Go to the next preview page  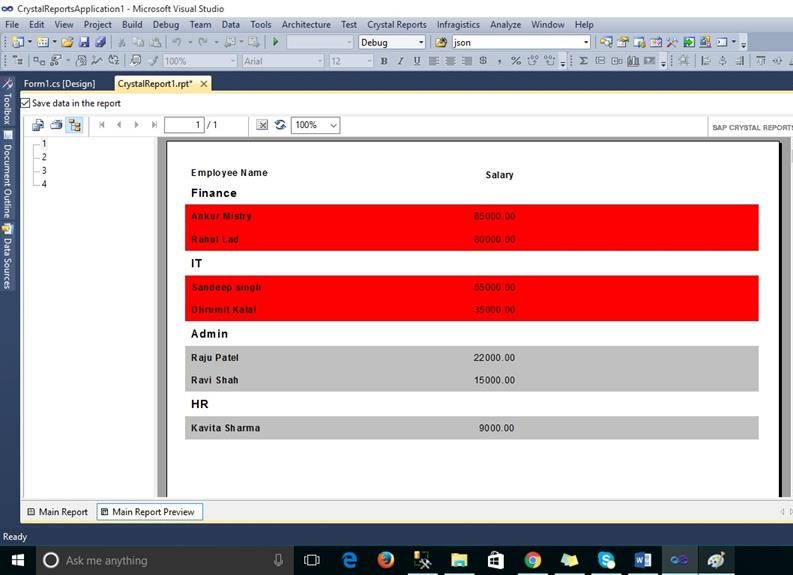[137, 125]
